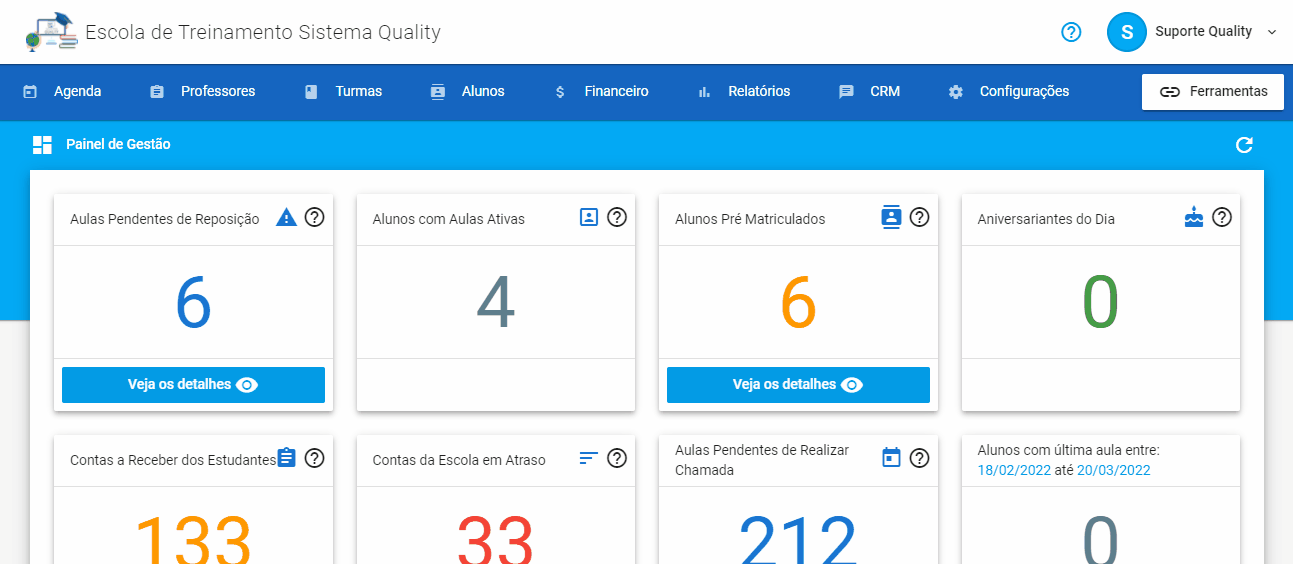Open the Professores menu
Screen dimensions: 1293x564
(x=203, y=91)
